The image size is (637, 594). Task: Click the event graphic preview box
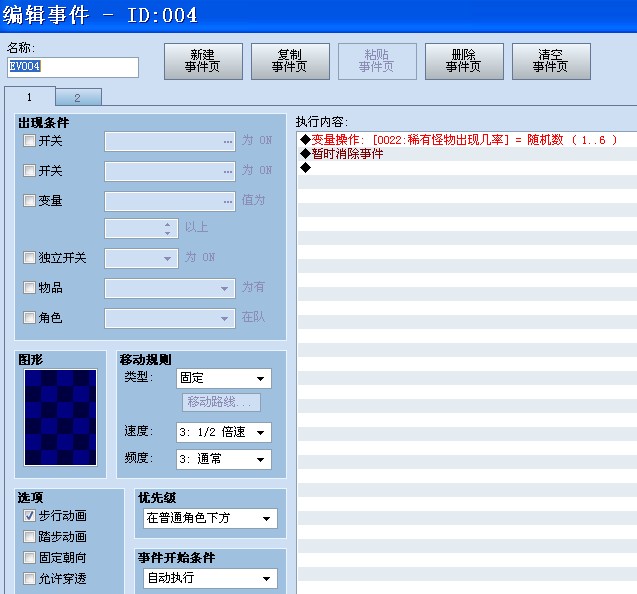[61, 417]
